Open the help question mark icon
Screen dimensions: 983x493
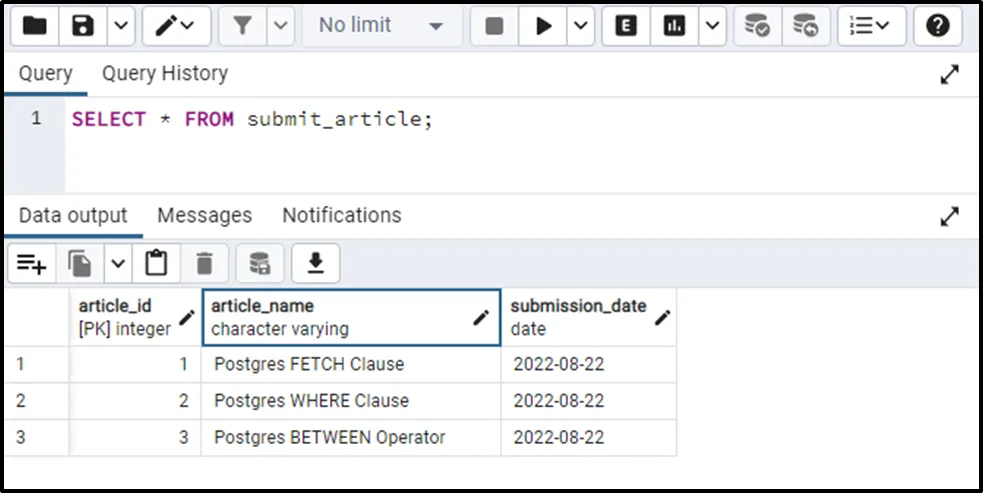click(x=937, y=26)
